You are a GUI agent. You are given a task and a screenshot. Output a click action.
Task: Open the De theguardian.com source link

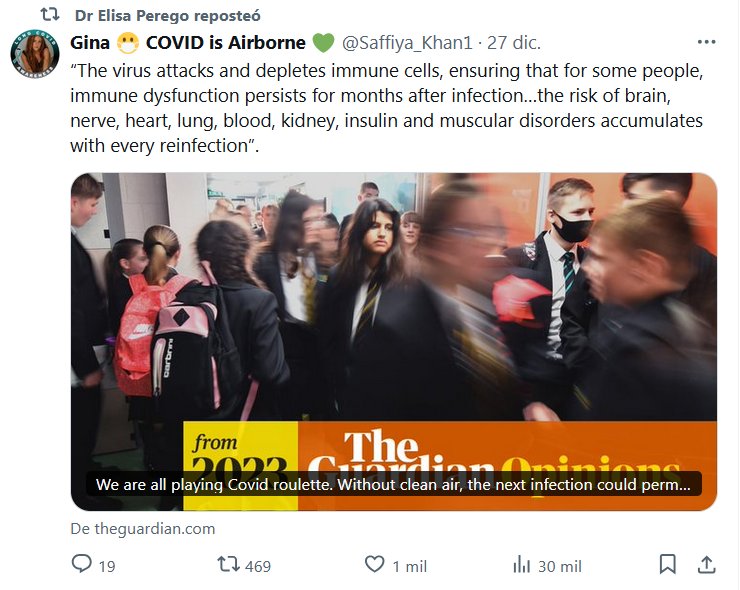143,529
